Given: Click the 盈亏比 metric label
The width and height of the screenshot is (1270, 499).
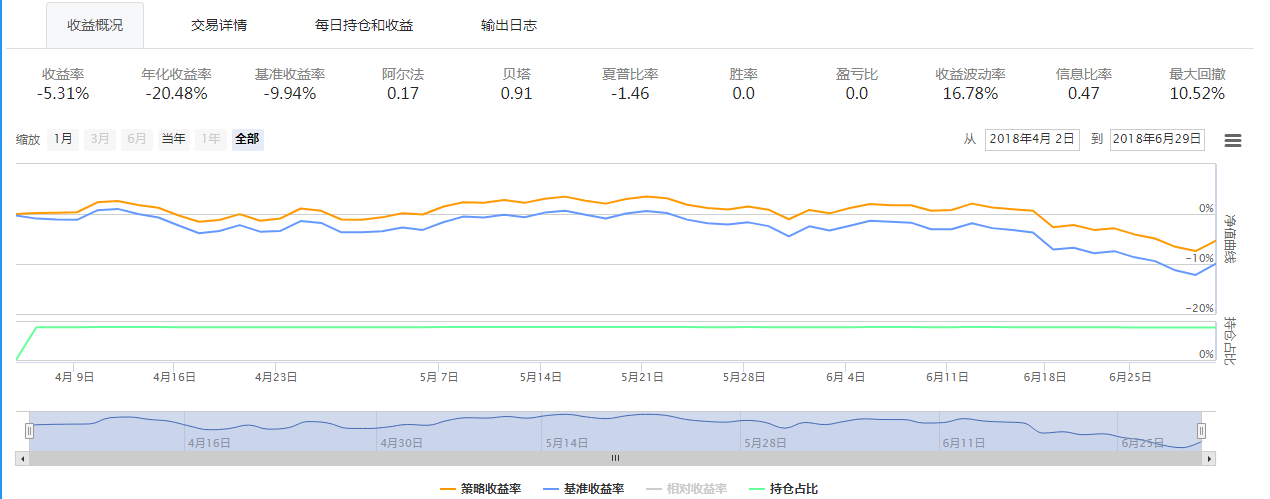Looking at the screenshot, I should click(x=857, y=74).
